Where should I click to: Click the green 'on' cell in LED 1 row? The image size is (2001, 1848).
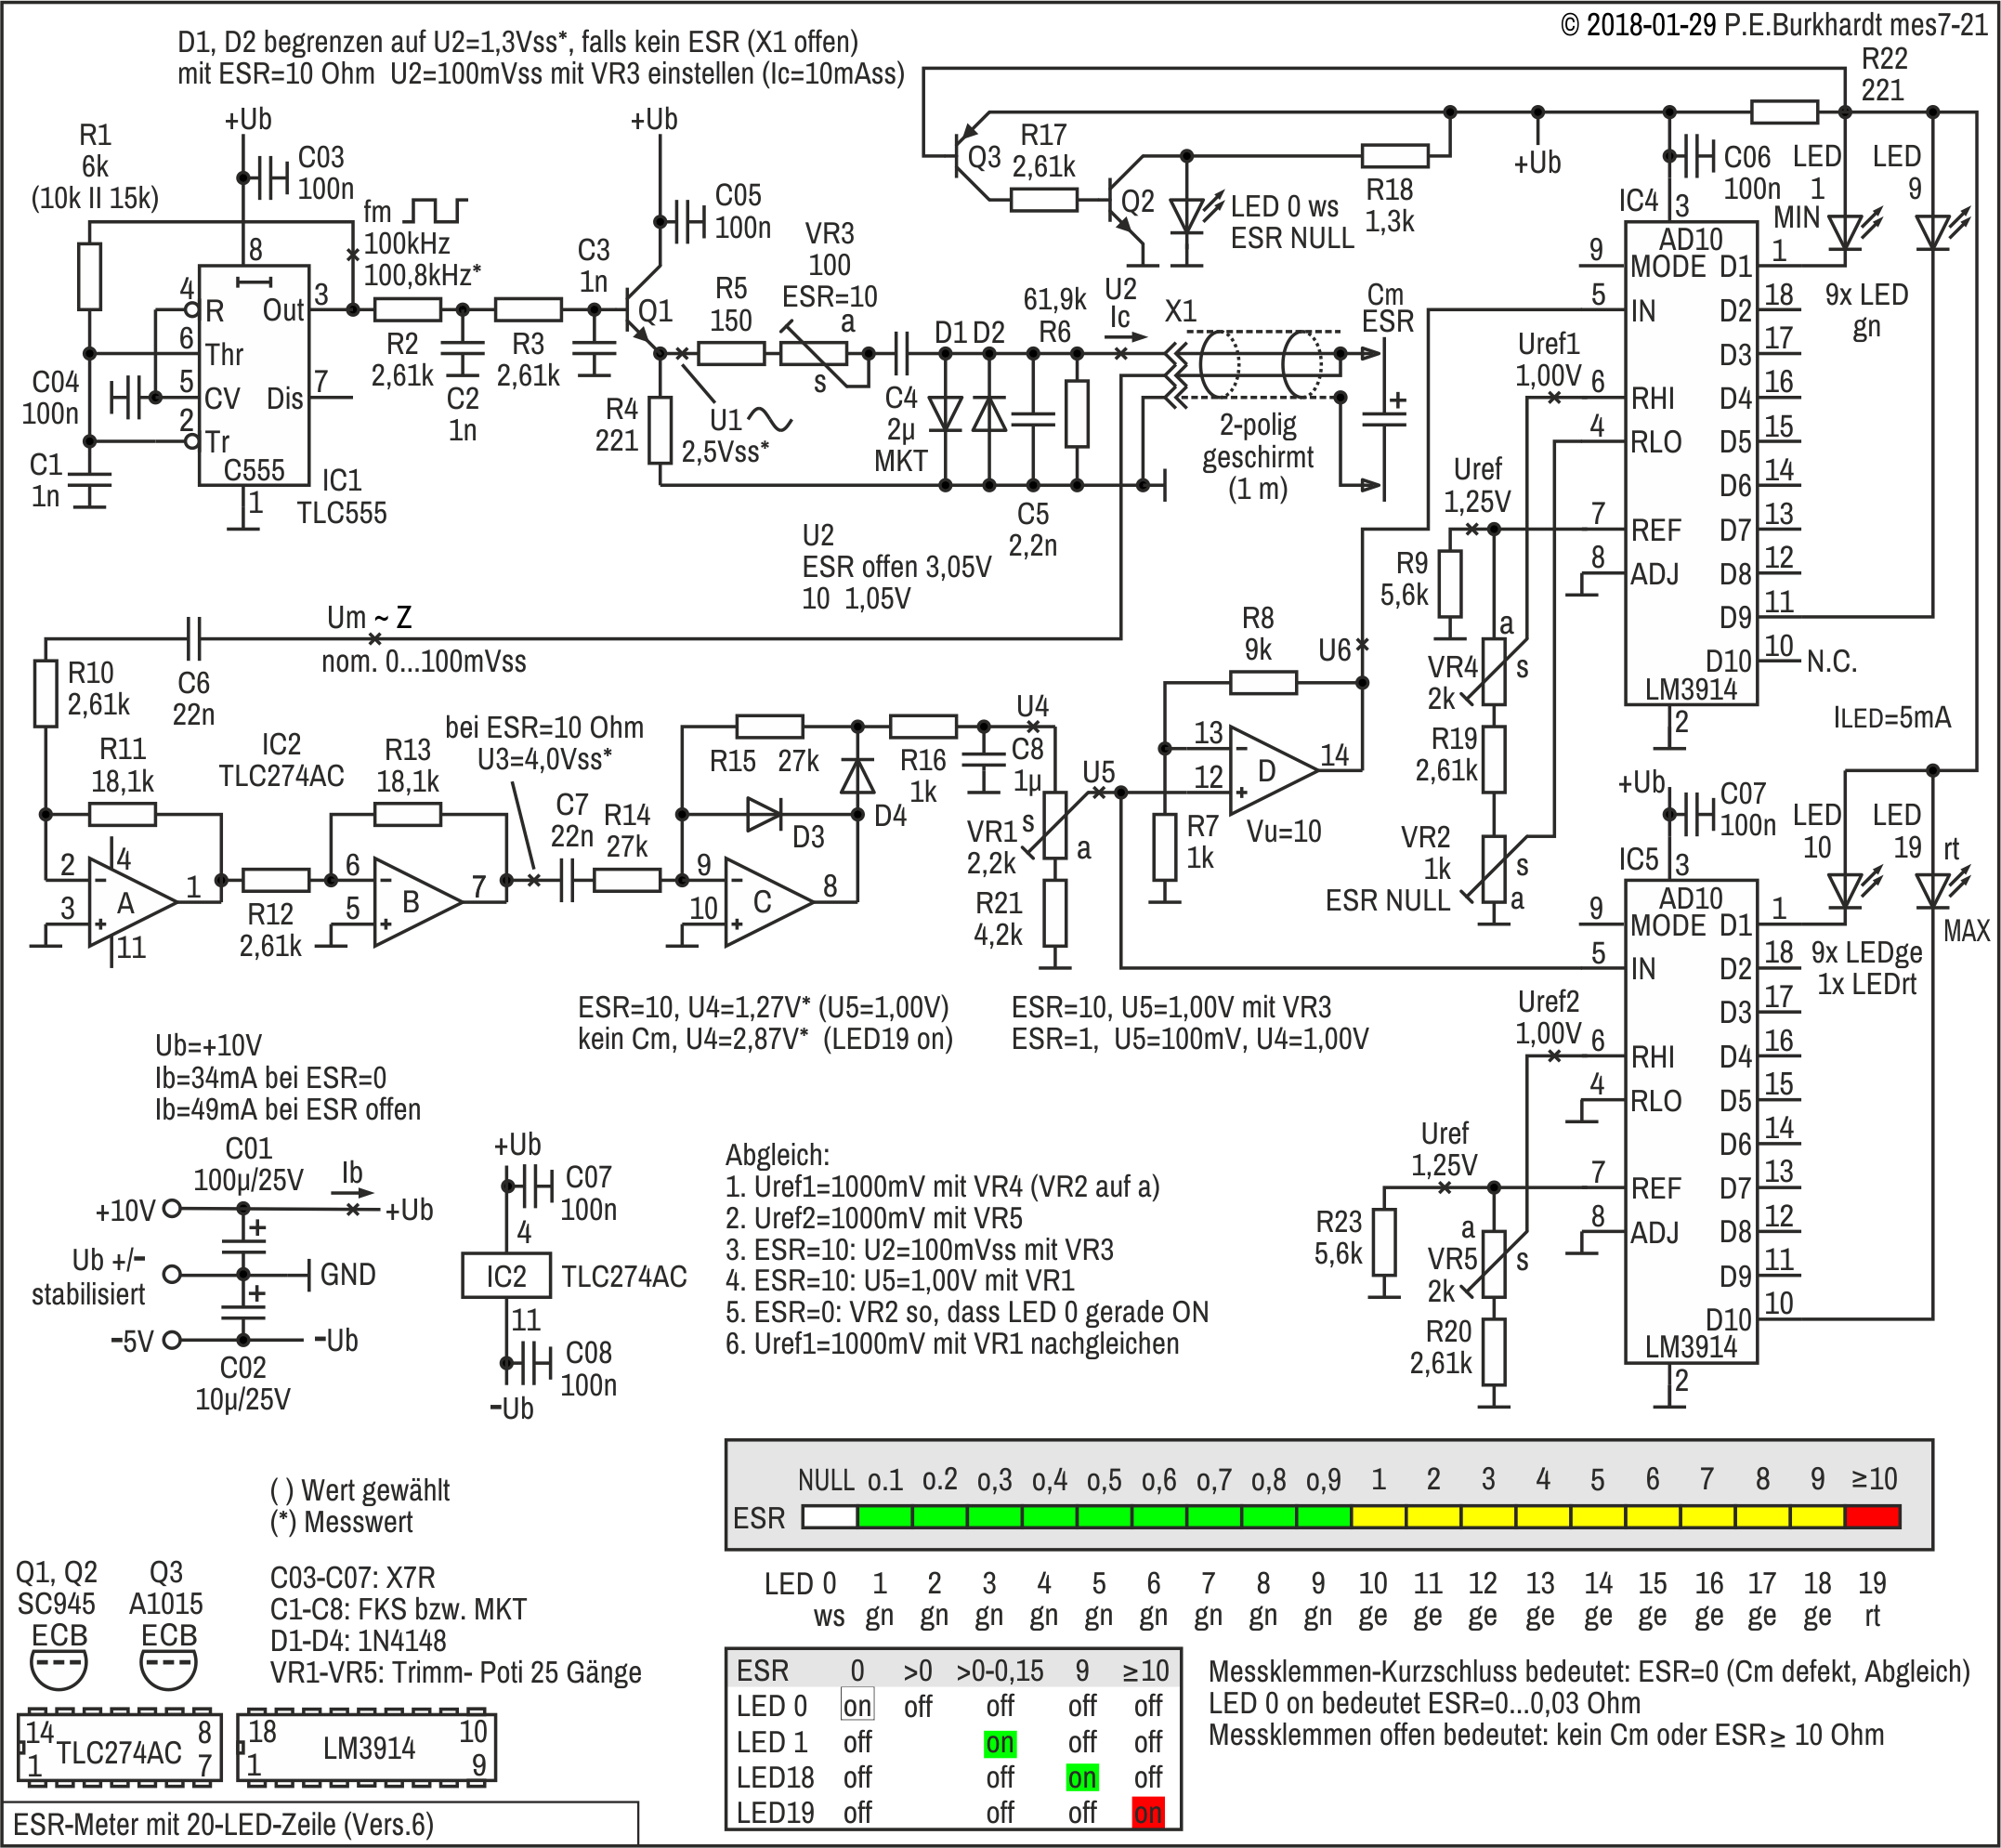coord(1000,1743)
